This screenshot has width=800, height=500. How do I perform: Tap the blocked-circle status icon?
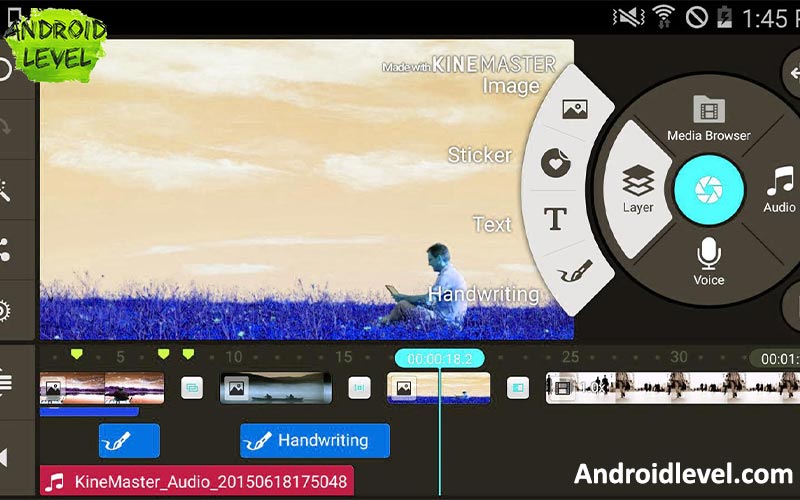[x=696, y=18]
